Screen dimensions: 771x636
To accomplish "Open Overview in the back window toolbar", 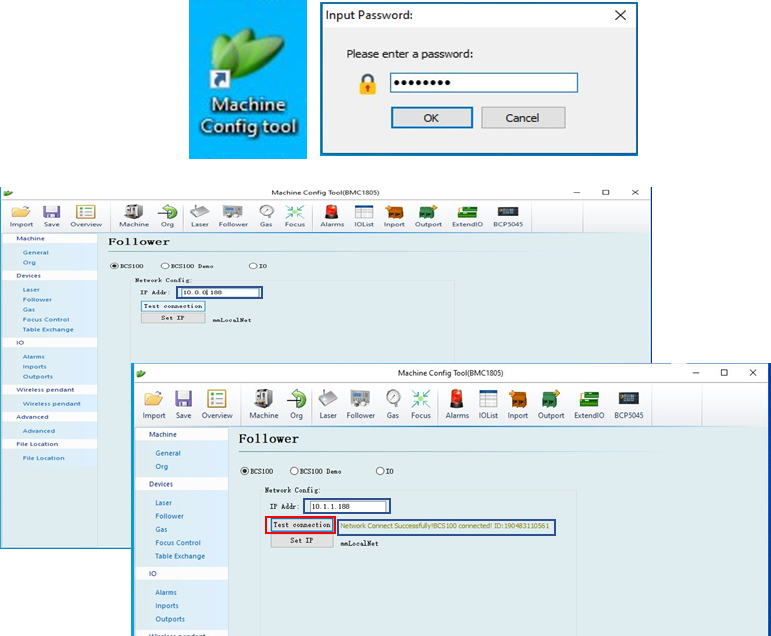I will click(x=86, y=216).
